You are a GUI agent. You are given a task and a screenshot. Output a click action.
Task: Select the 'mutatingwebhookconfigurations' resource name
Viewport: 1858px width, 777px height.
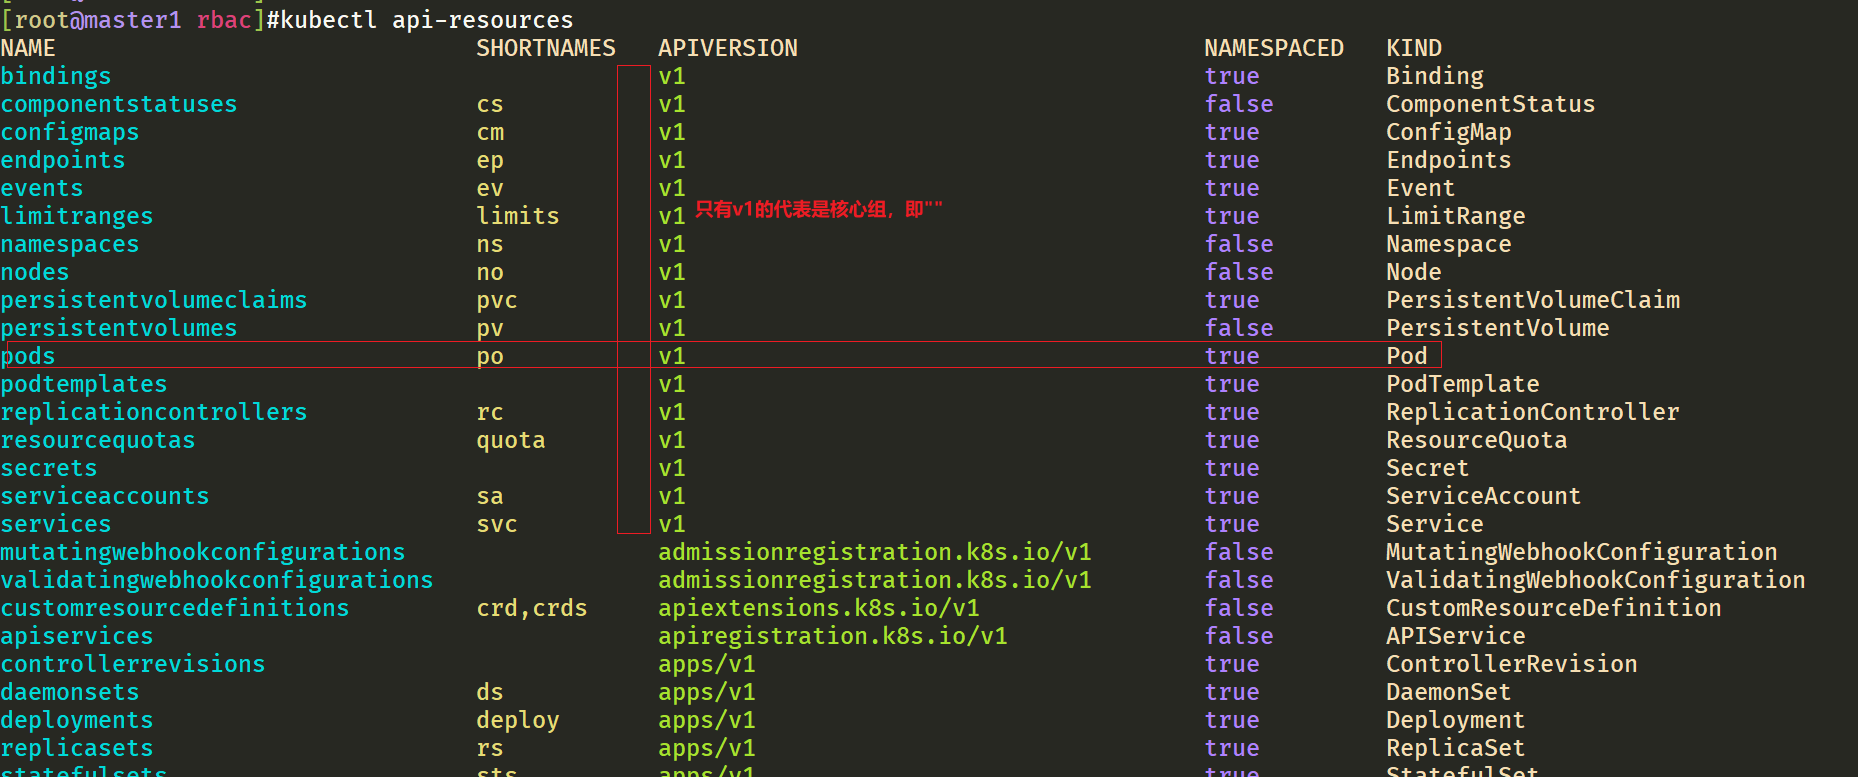203,552
